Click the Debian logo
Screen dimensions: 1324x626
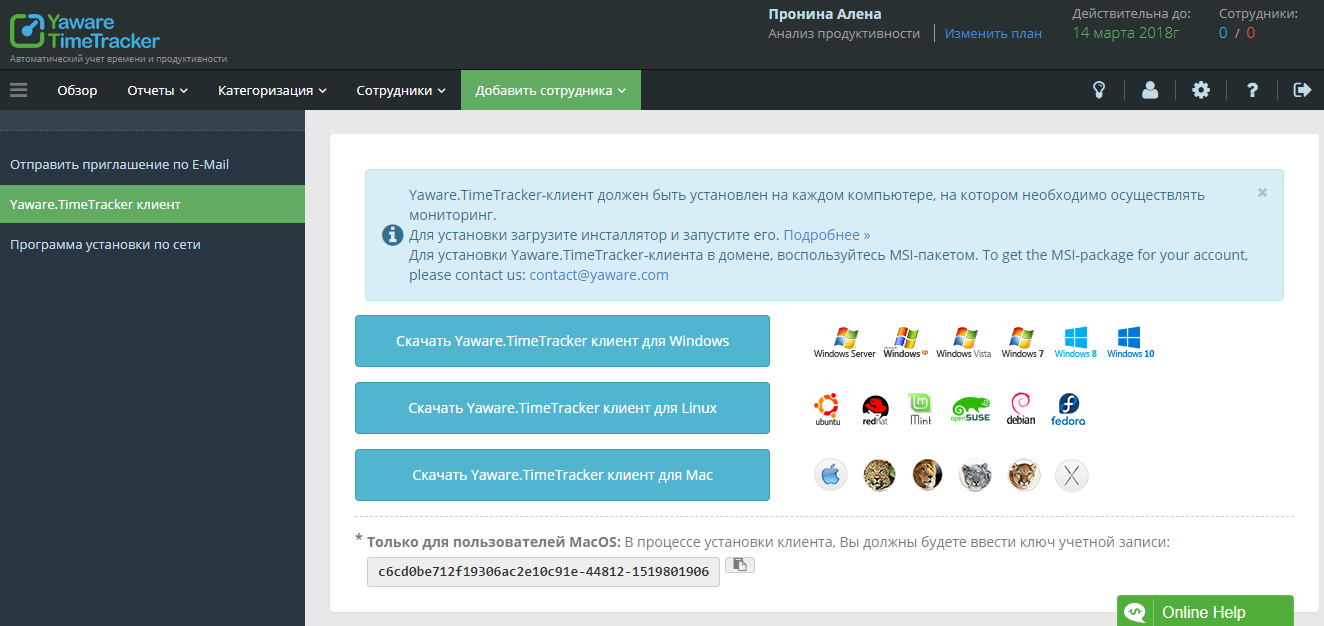(1021, 409)
